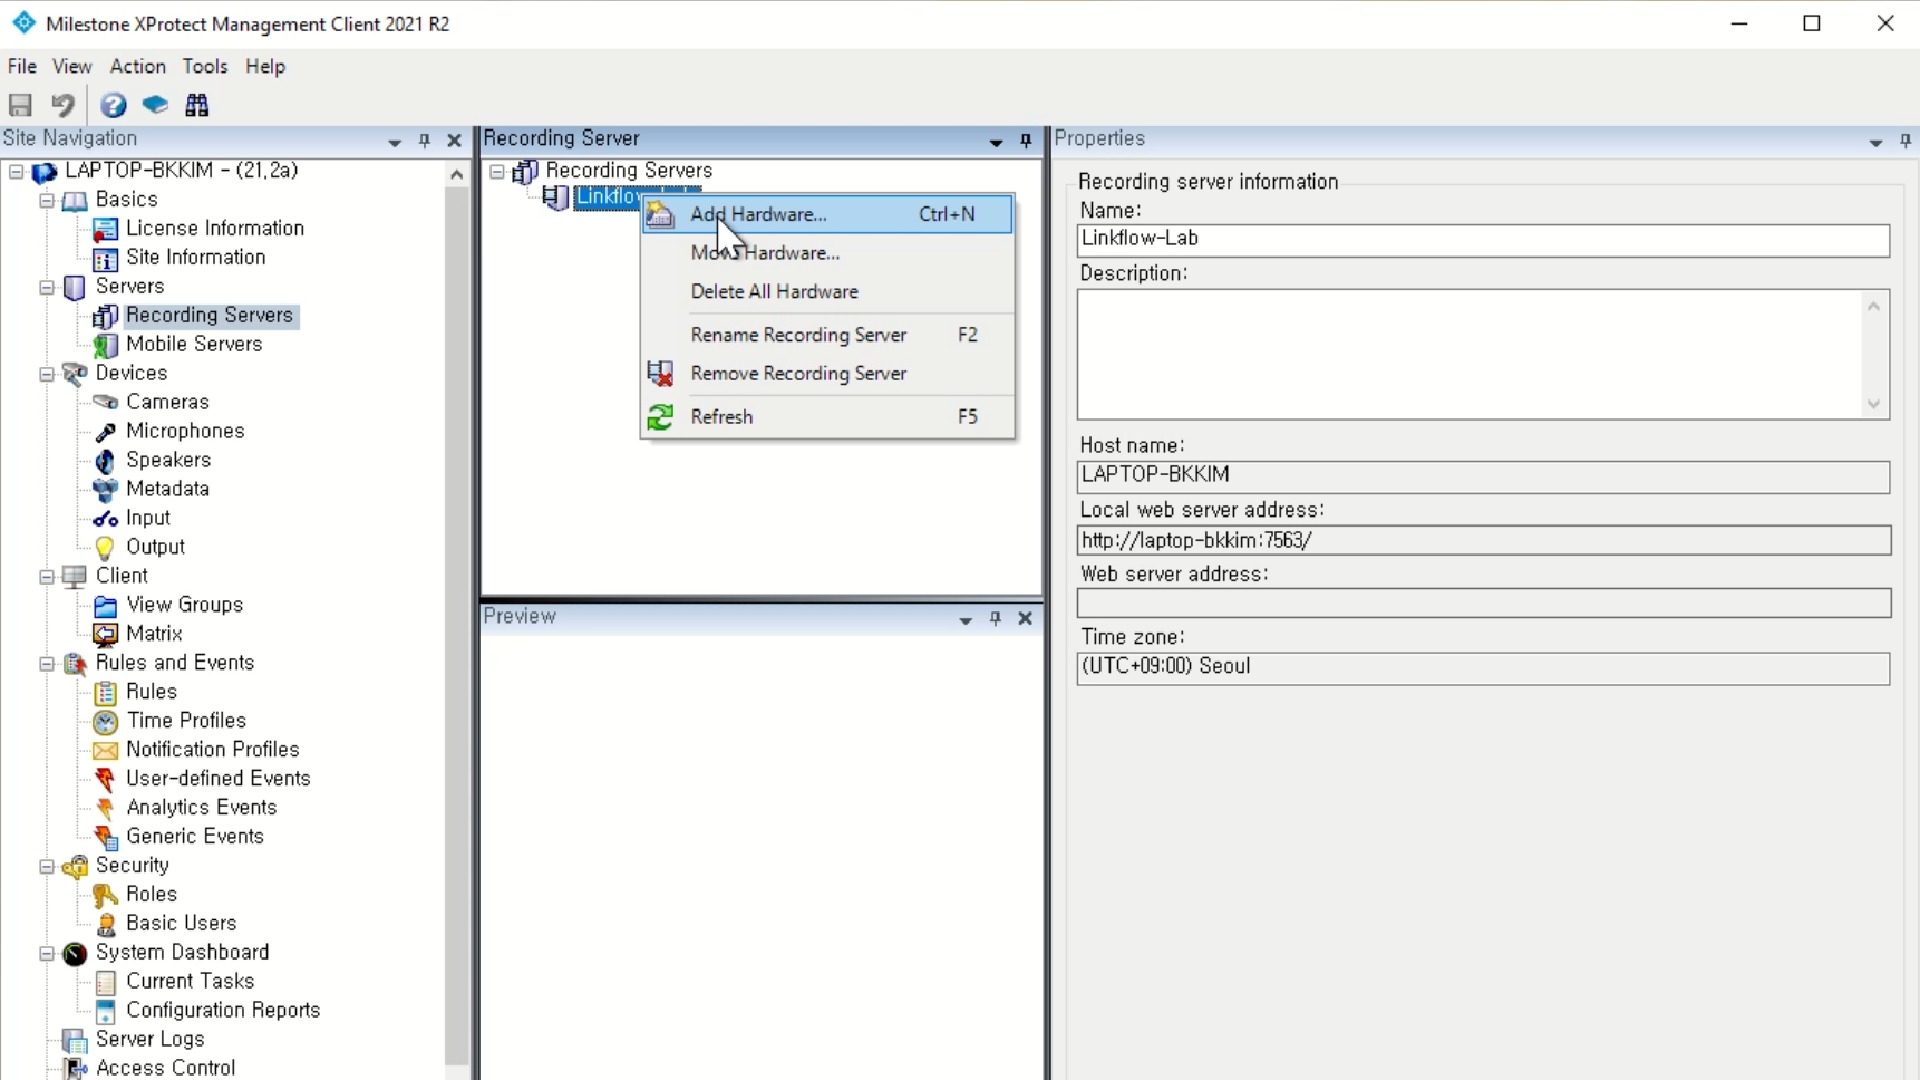Click the User-defined Events icon
Viewport: 1920px width, 1080px height.
[x=105, y=780]
